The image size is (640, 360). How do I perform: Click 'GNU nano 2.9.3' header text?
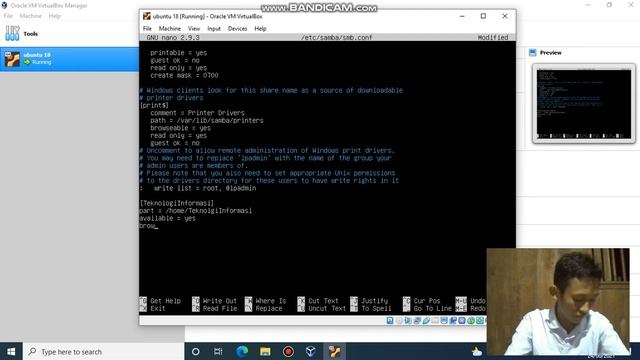[173, 37]
